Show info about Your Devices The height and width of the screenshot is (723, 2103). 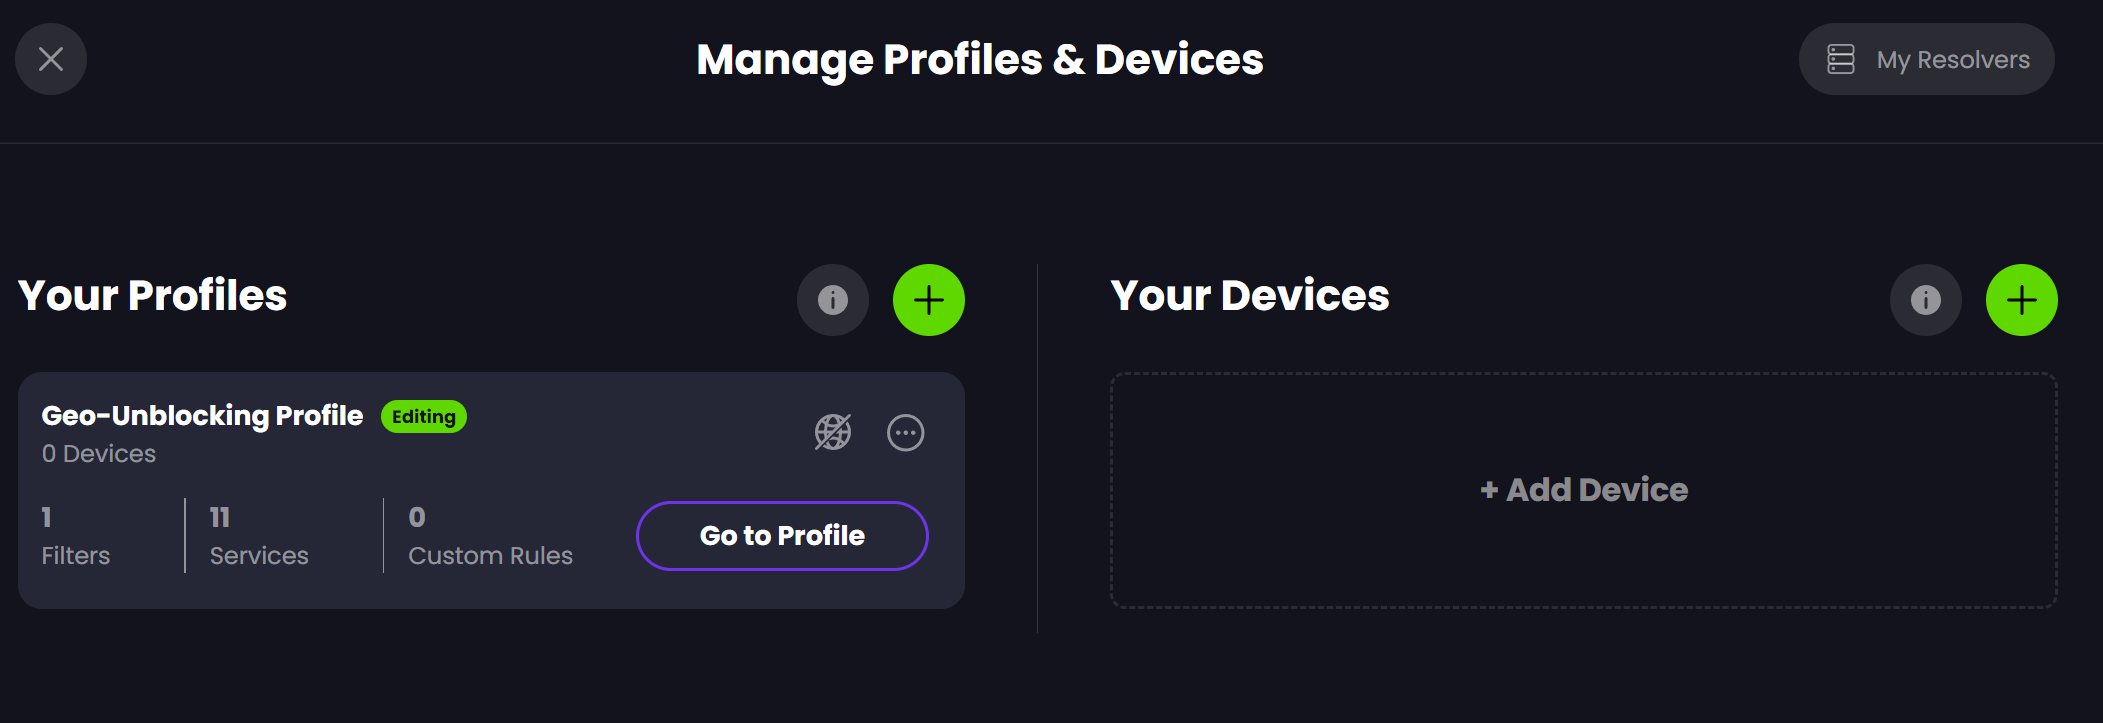pos(1926,300)
